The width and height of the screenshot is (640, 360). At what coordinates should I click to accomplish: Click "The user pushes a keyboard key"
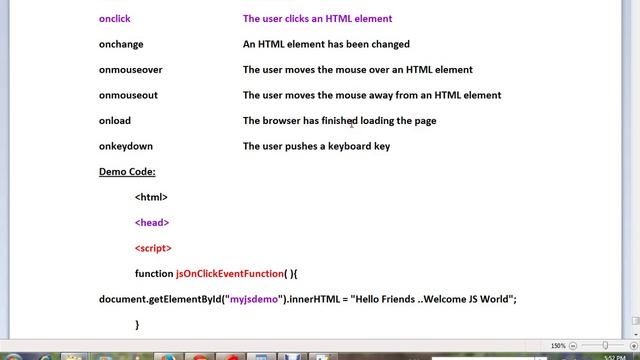pos(316,146)
